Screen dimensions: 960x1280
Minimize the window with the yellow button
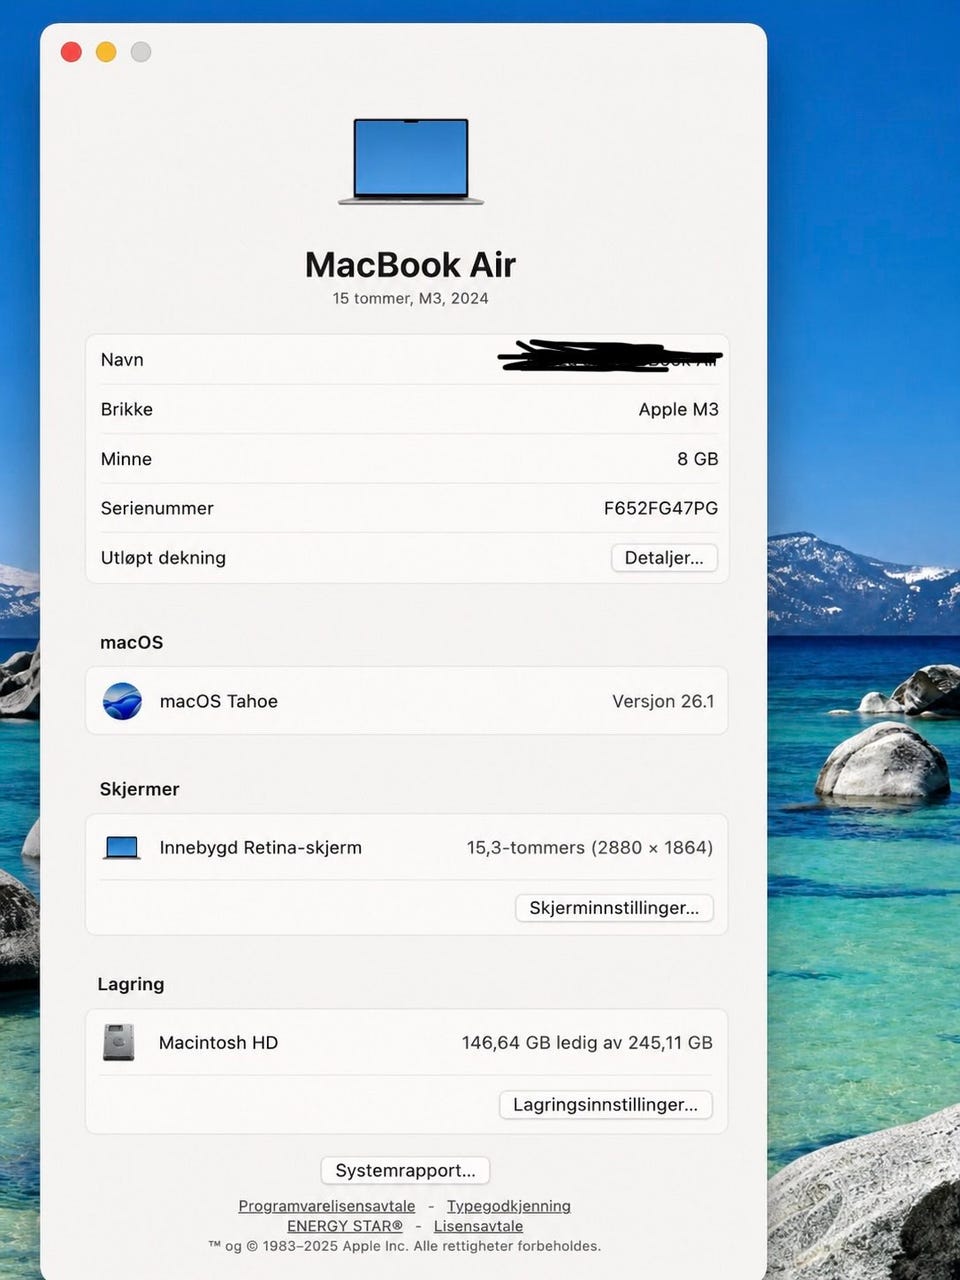pos(106,52)
